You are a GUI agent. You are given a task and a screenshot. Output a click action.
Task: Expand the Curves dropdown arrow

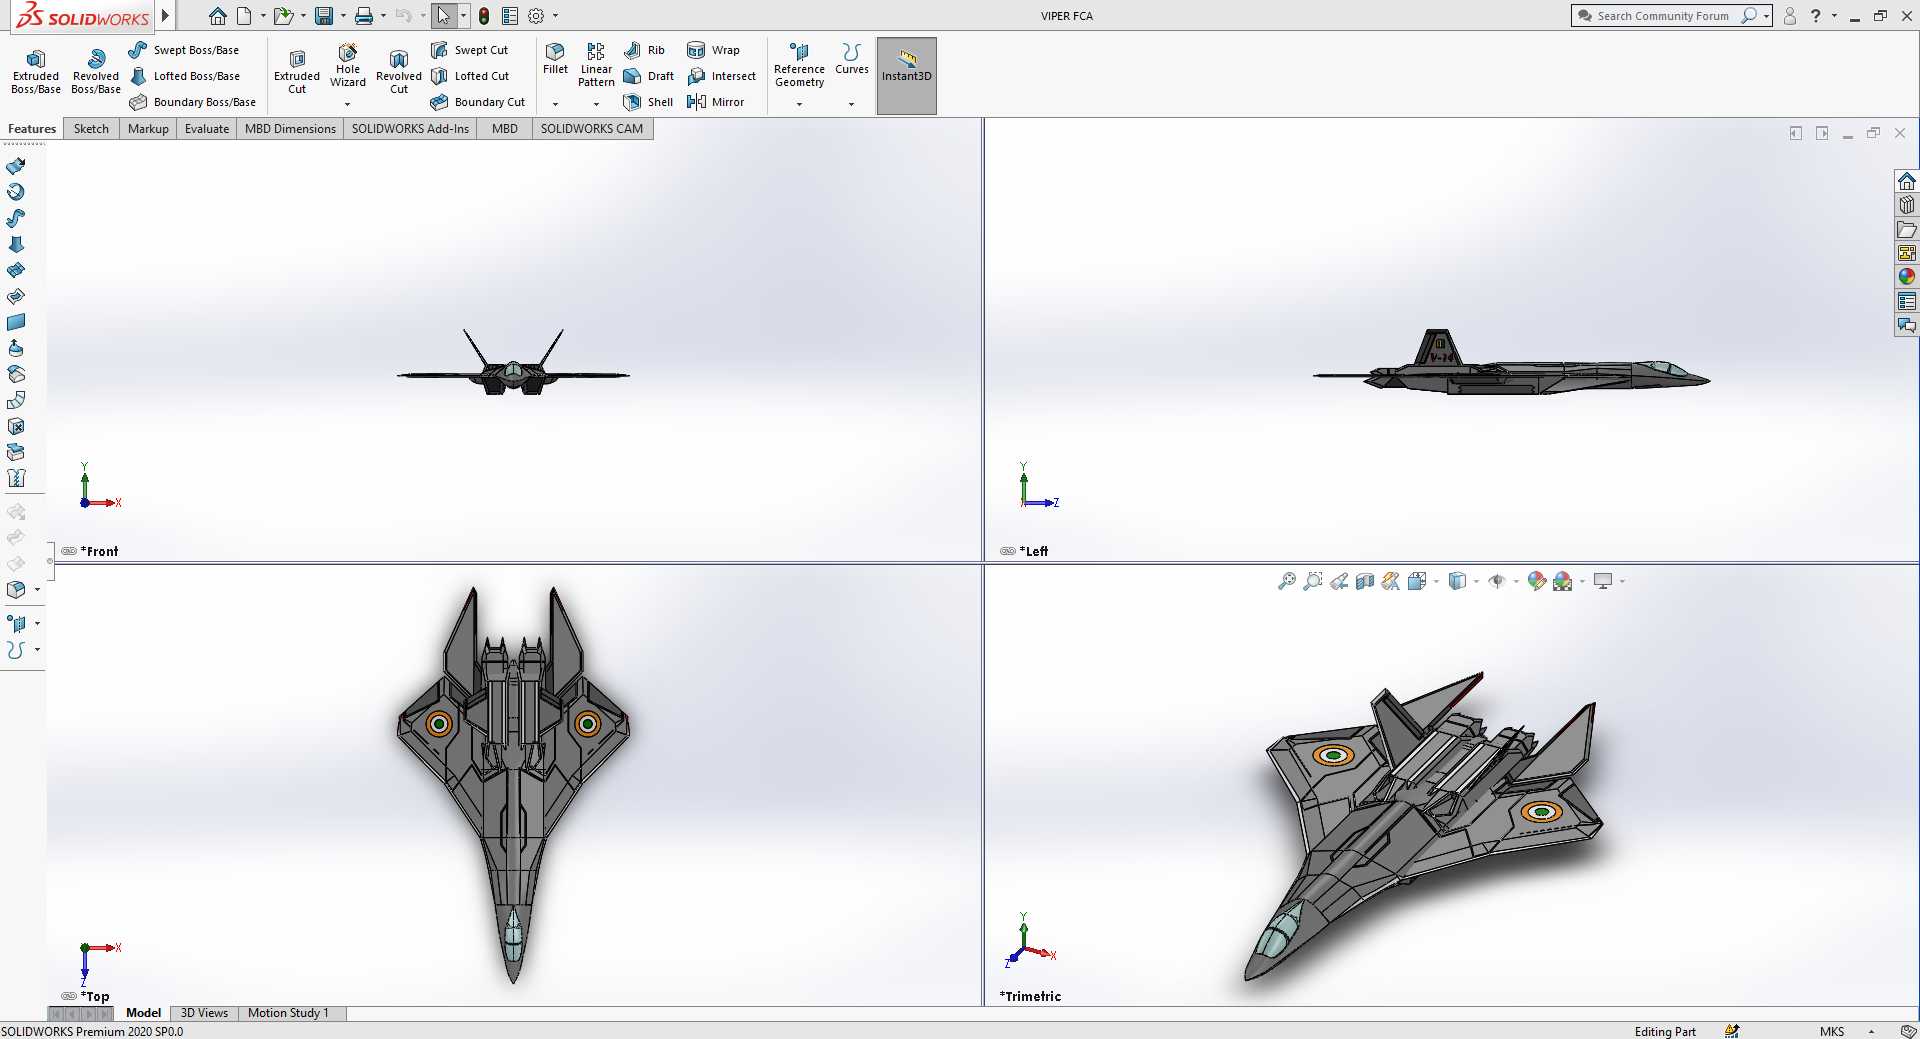pyautogui.click(x=852, y=104)
